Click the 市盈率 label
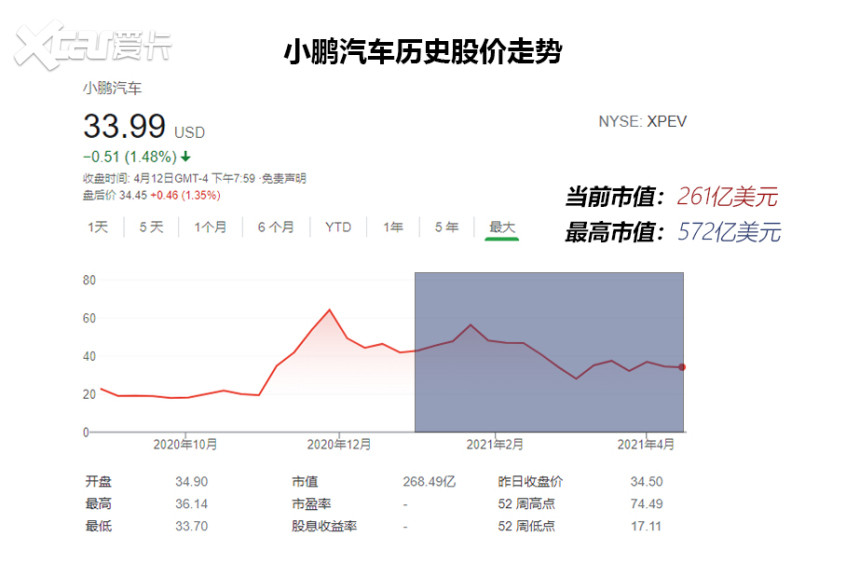This screenshot has height=564, width=846. pos(311,504)
